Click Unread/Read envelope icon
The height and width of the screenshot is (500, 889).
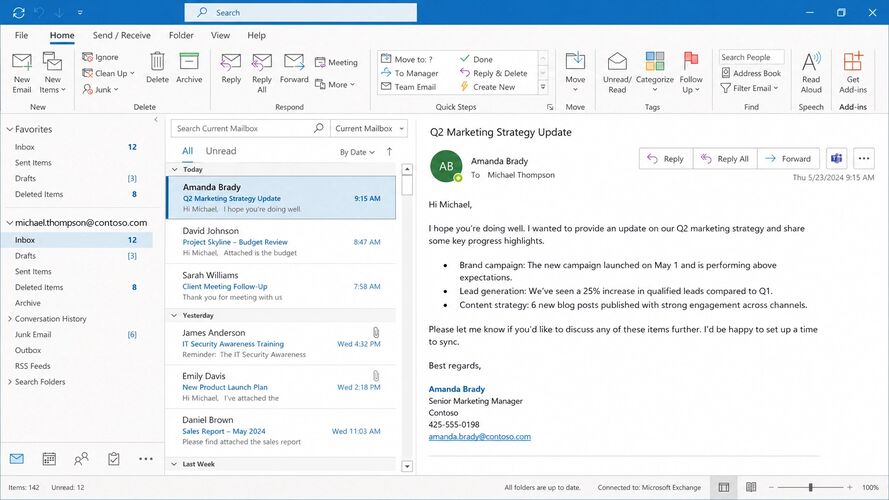tap(617, 61)
